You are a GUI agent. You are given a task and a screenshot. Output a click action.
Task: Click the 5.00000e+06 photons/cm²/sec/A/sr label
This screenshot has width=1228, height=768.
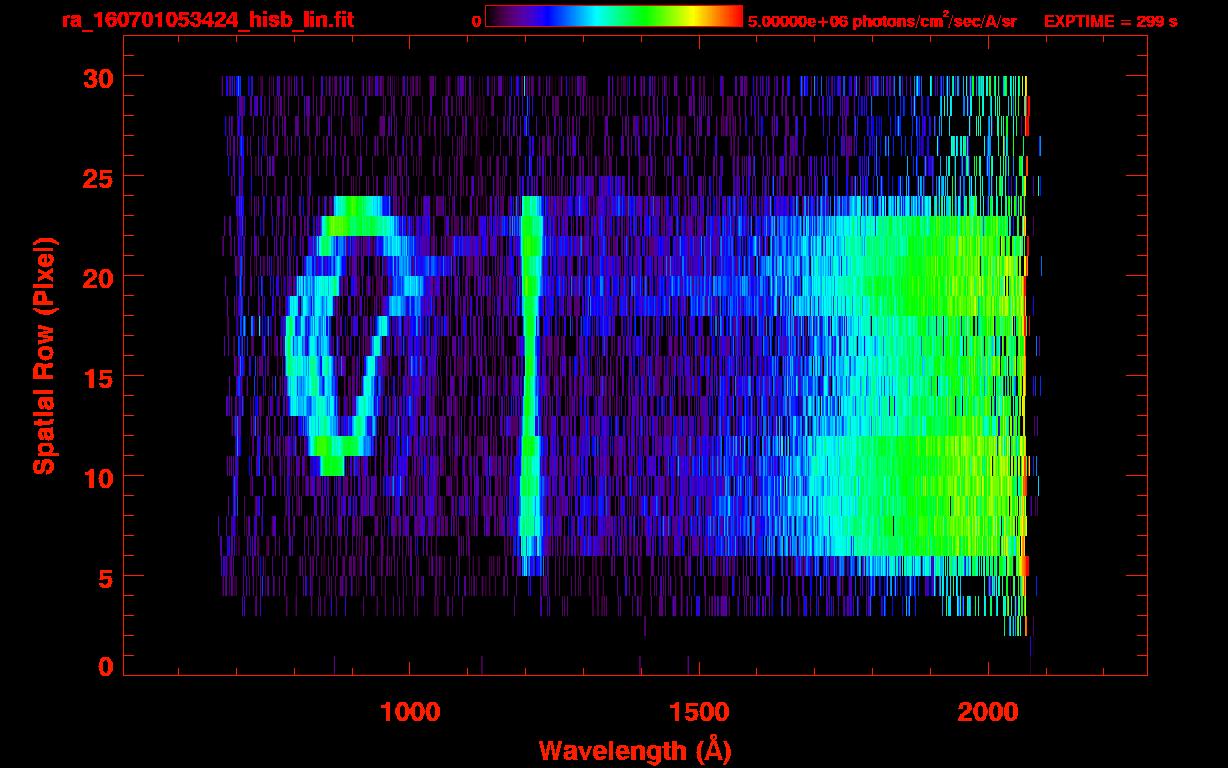882,20
